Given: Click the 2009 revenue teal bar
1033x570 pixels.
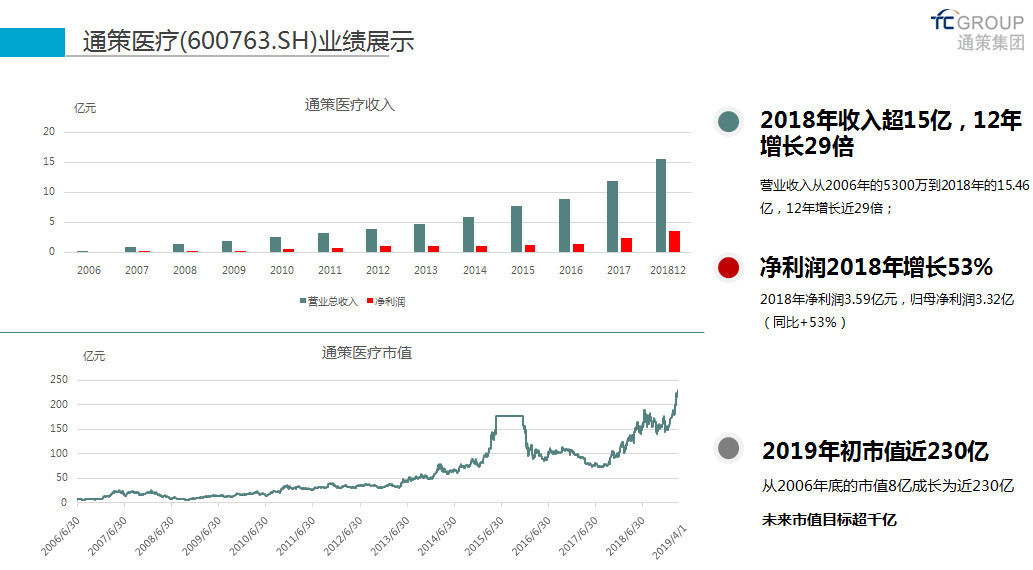Looking at the screenshot, I should pyautogui.click(x=227, y=246).
